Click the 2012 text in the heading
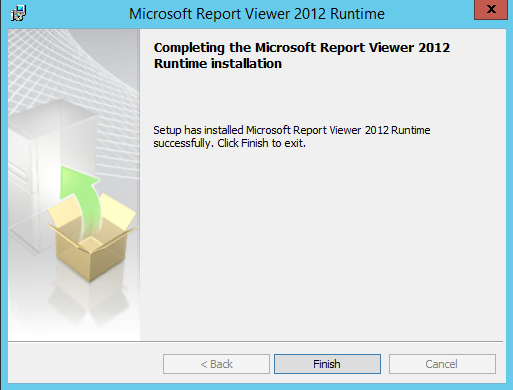The image size is (513, 390). coord(434,47)
